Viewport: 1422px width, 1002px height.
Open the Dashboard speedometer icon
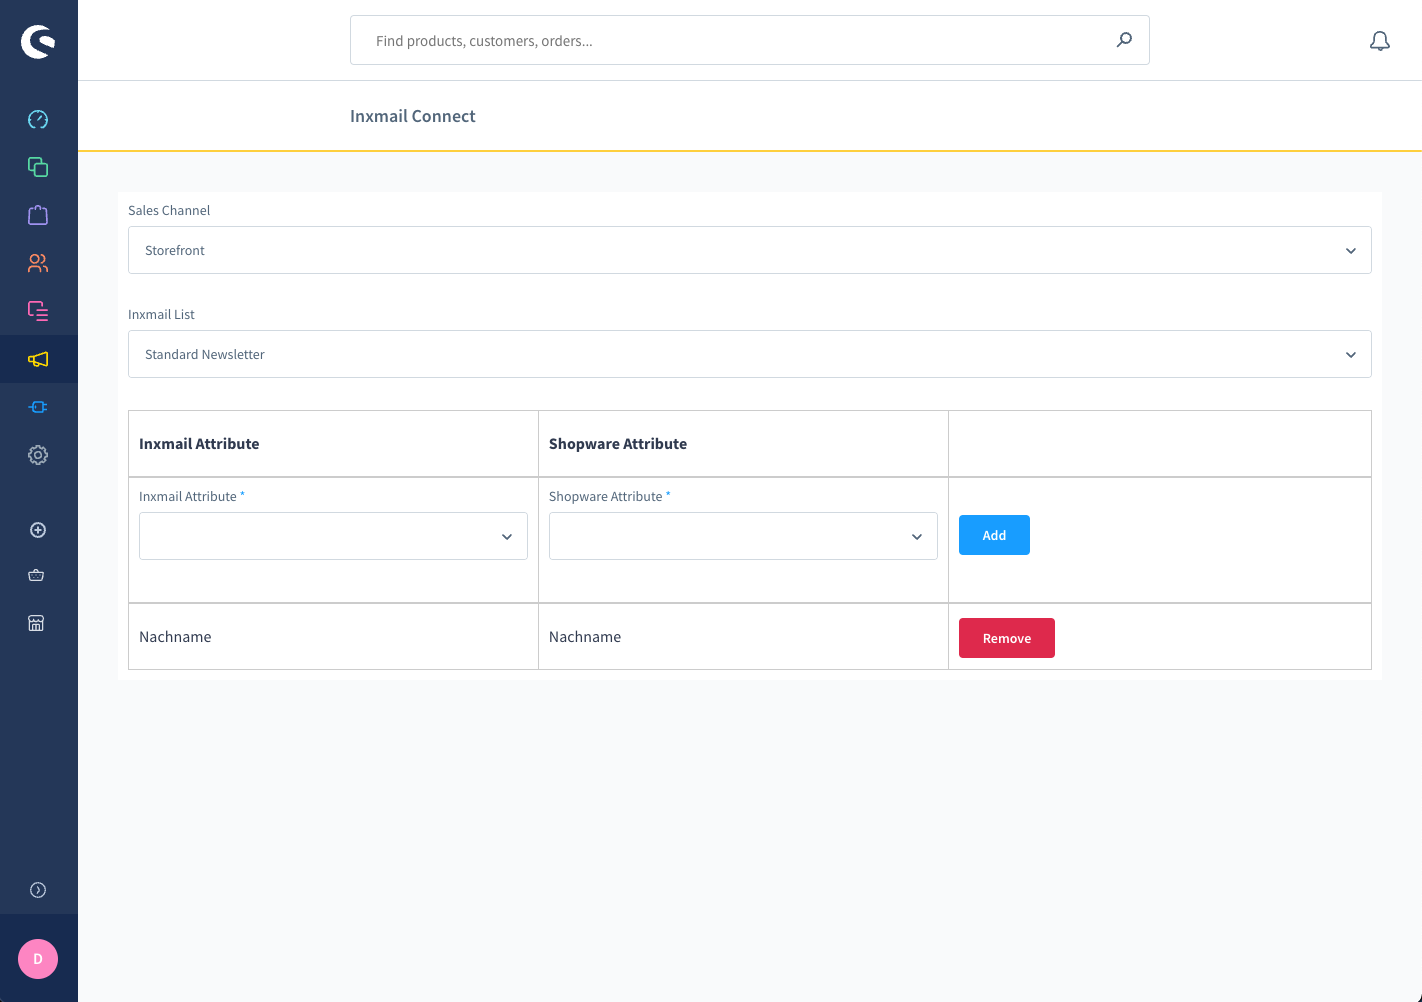pyautogui.click(x=38, y=119)
